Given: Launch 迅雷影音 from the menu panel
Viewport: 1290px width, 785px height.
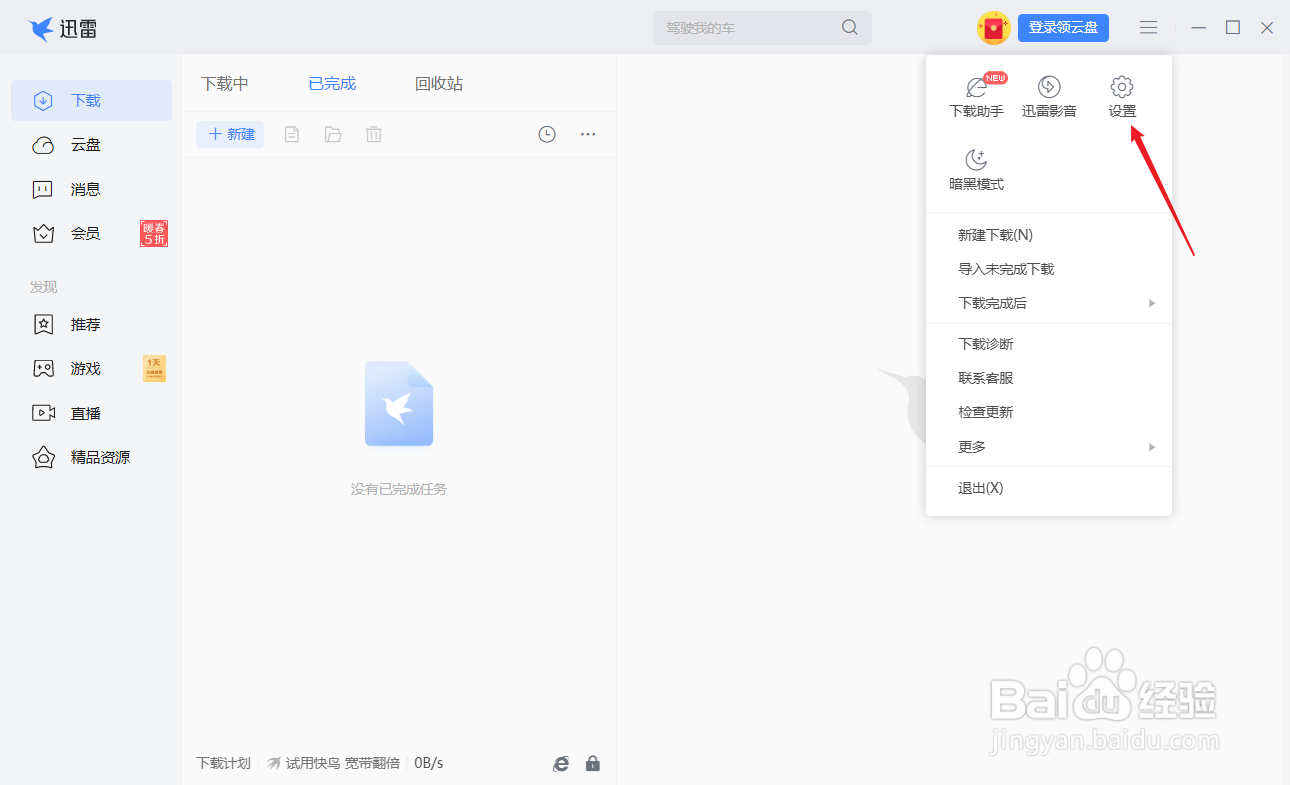Looking at the screenshot, I should tap(1049, 95).
